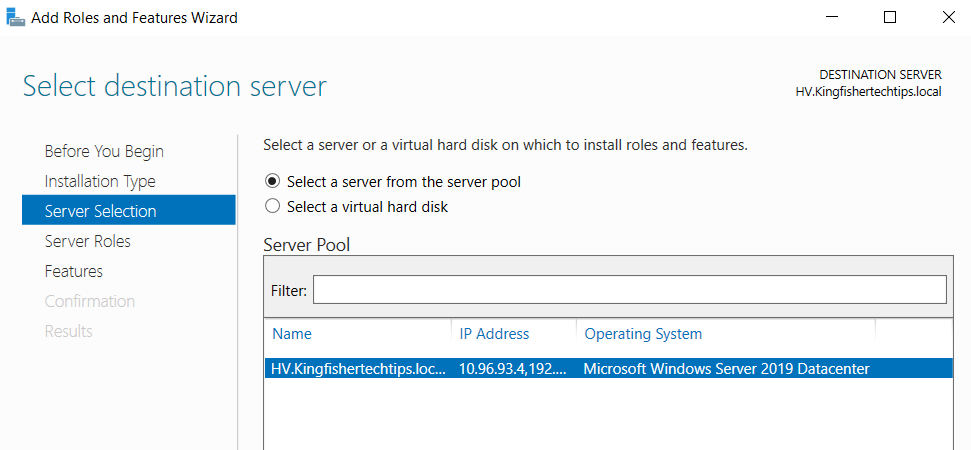Open the Installation Type step
The height and width of the screenshot is (450, 971).
click(100, 181)
